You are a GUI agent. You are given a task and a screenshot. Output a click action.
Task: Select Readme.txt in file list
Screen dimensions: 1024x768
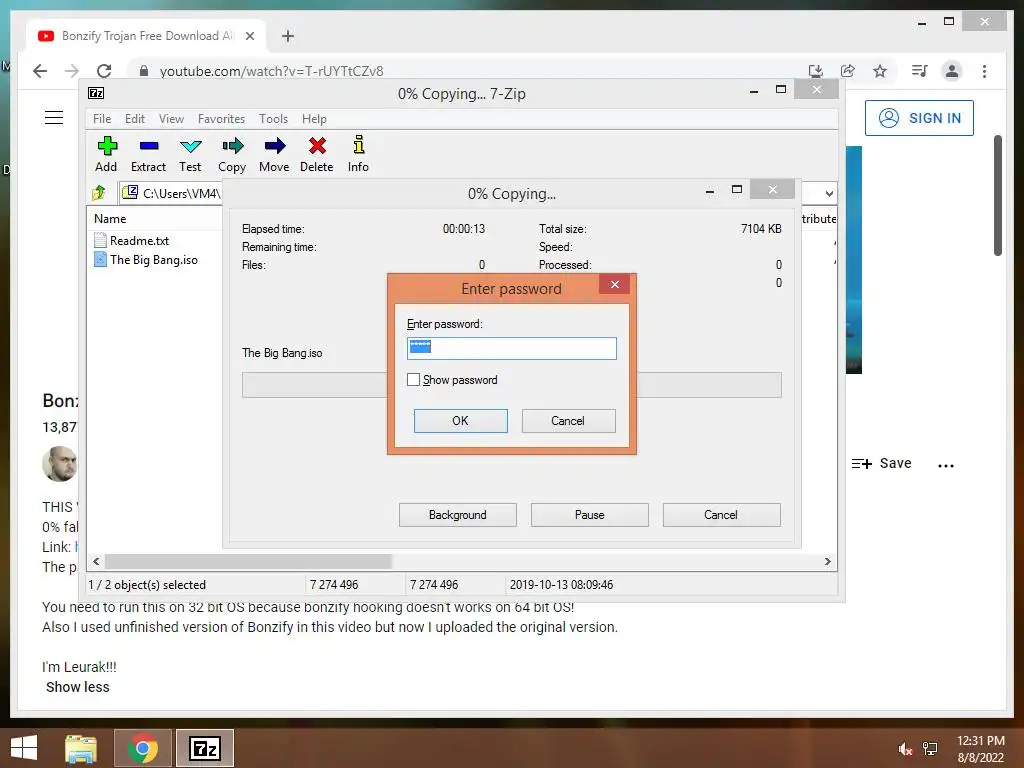139,240
